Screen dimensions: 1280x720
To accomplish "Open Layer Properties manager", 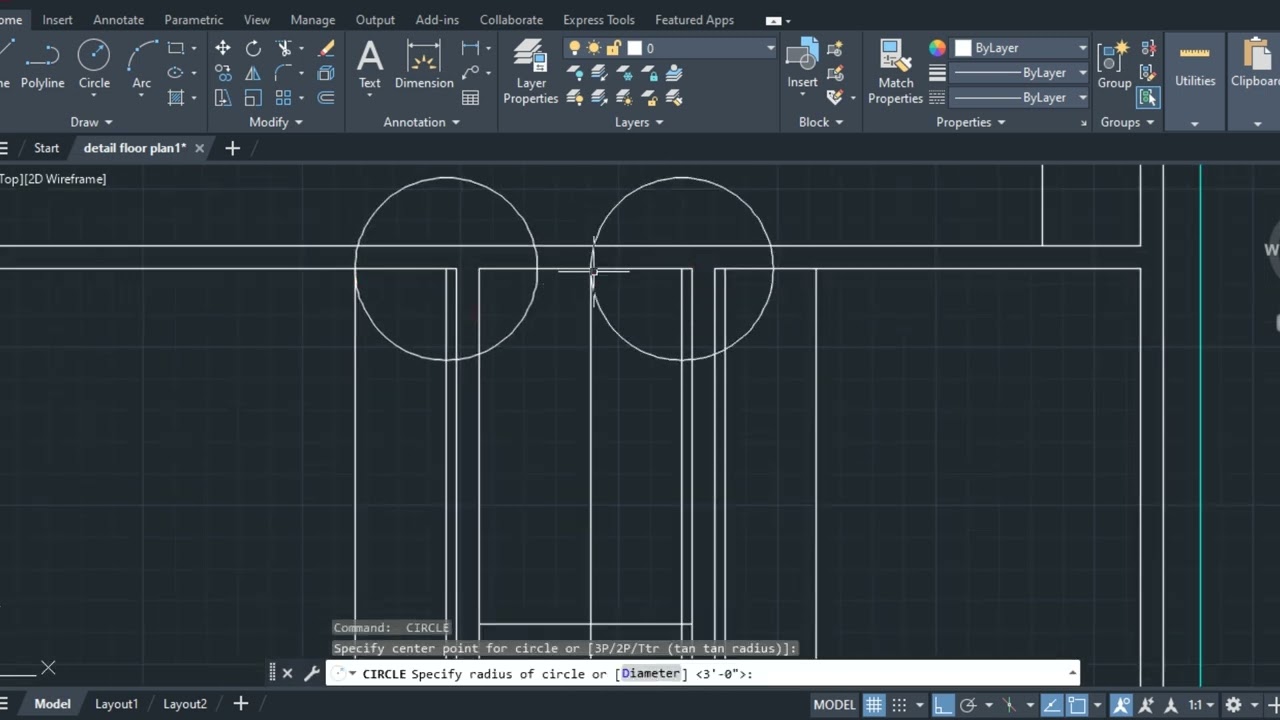I will pyautogui.click(x=530, y=72).
